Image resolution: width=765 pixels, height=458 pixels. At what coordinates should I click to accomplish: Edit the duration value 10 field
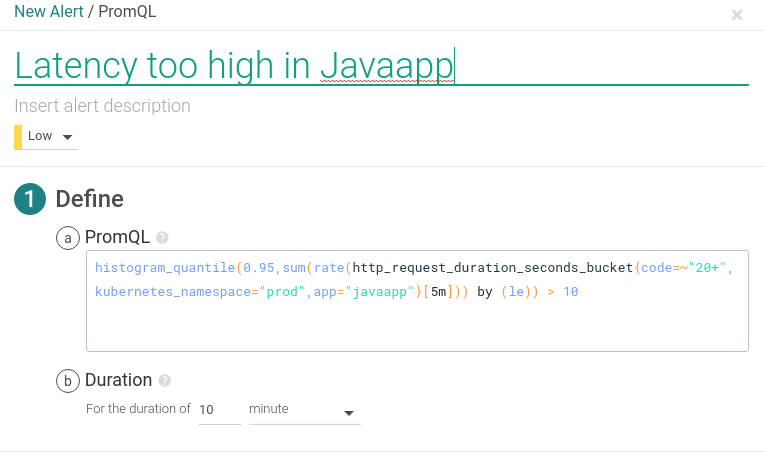coord(220,410)
